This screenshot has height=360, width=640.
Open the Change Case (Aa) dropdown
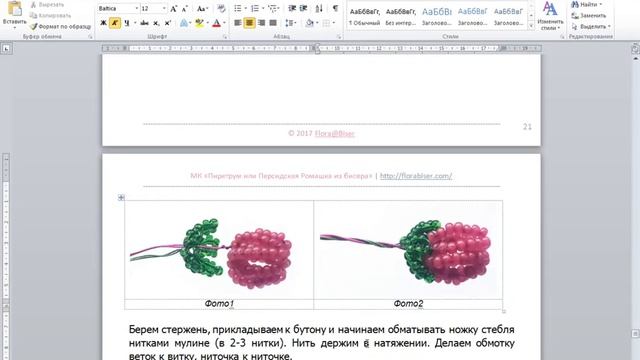tap(202, 9)
